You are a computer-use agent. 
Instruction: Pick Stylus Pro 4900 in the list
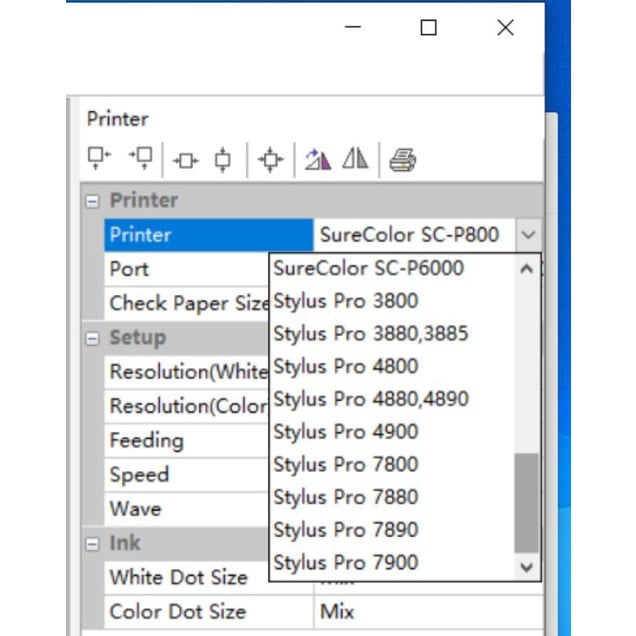tap(346, 432)
